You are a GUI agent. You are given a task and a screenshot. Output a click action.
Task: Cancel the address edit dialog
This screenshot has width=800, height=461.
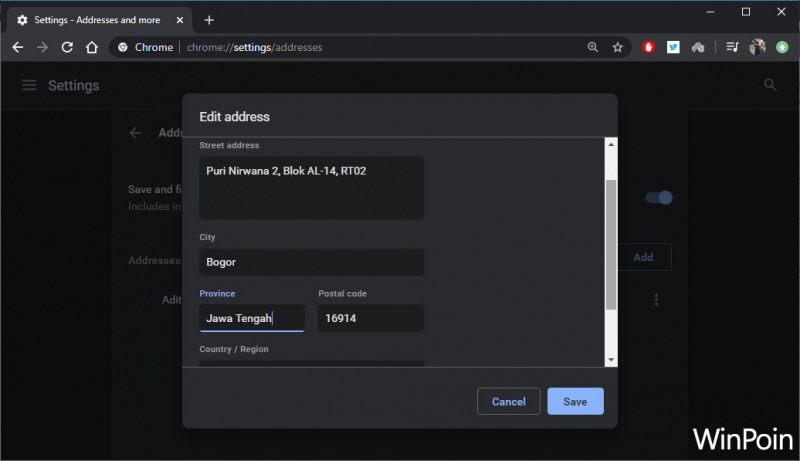[508, 401]
